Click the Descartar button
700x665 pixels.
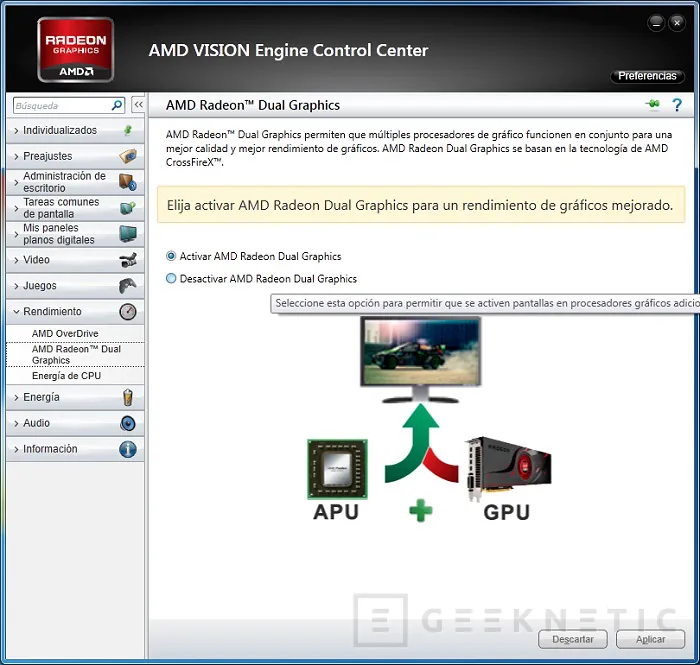click(x=573, y=639)
